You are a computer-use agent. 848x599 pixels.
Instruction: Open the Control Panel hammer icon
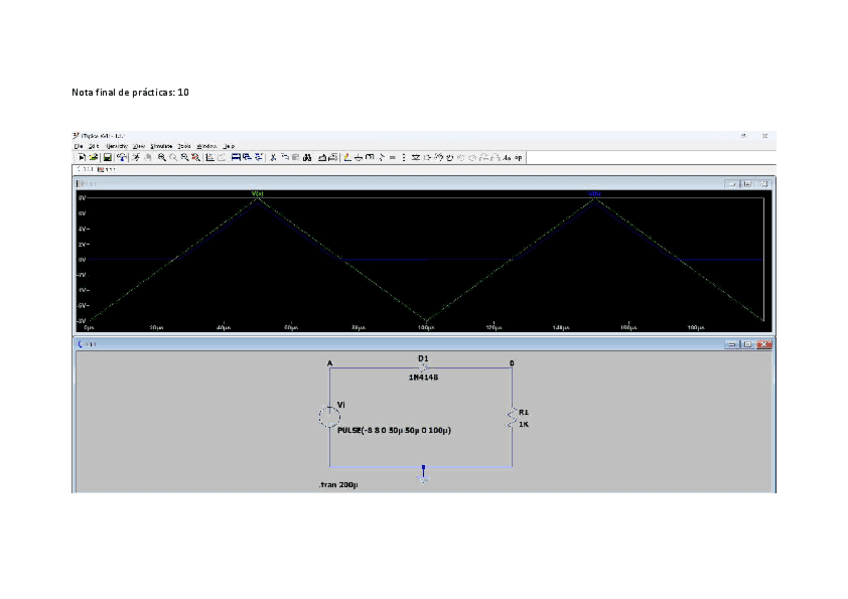pyautogui.click(x=120, y=156)
